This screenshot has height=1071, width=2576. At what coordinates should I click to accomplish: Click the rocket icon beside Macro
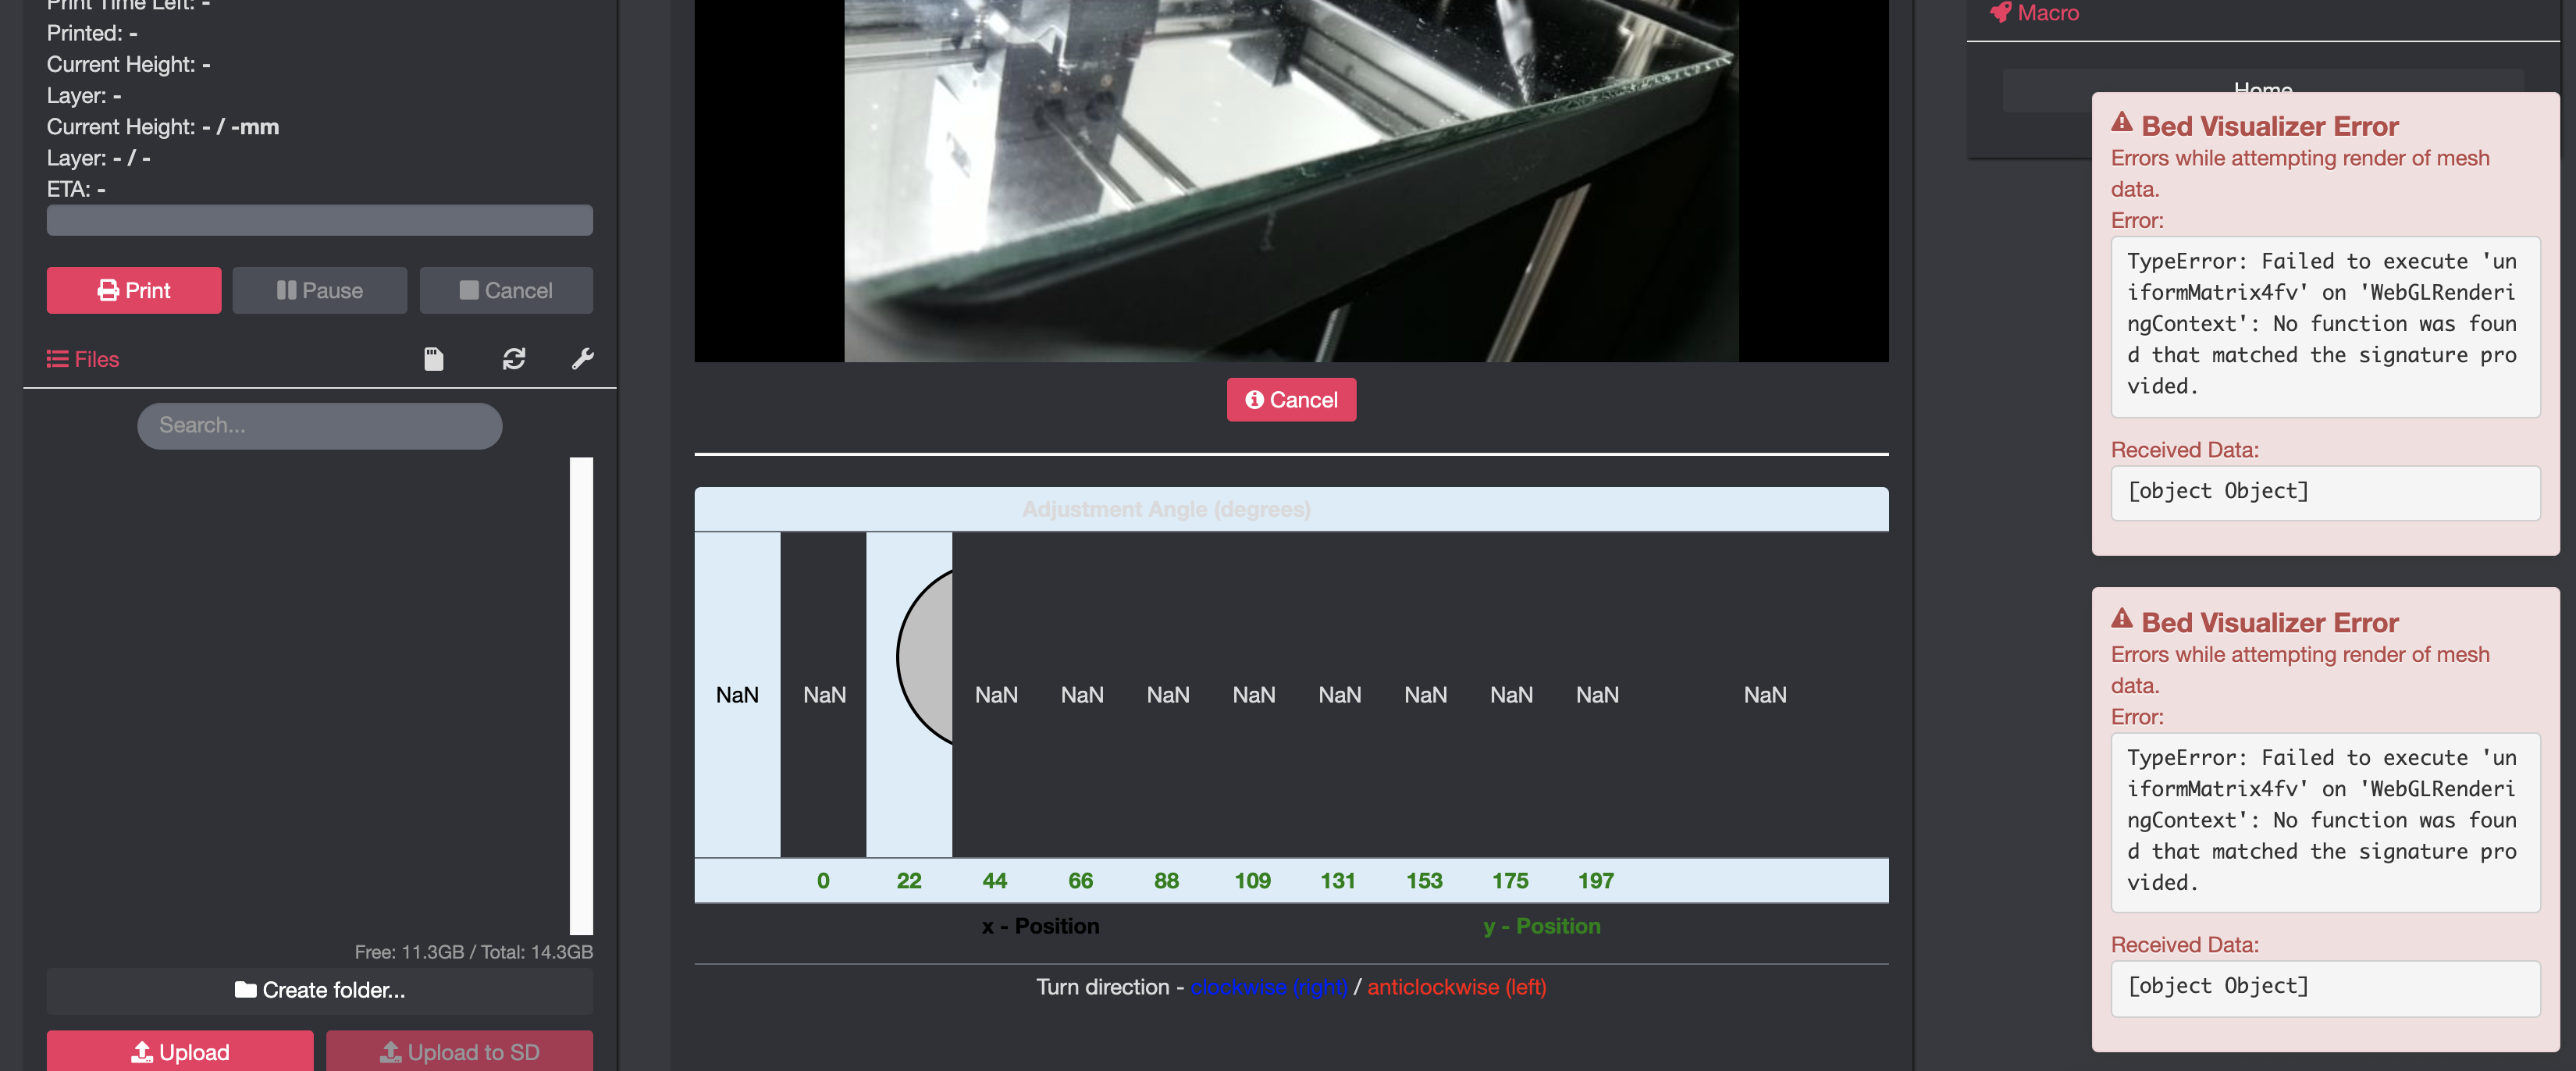1998,13
